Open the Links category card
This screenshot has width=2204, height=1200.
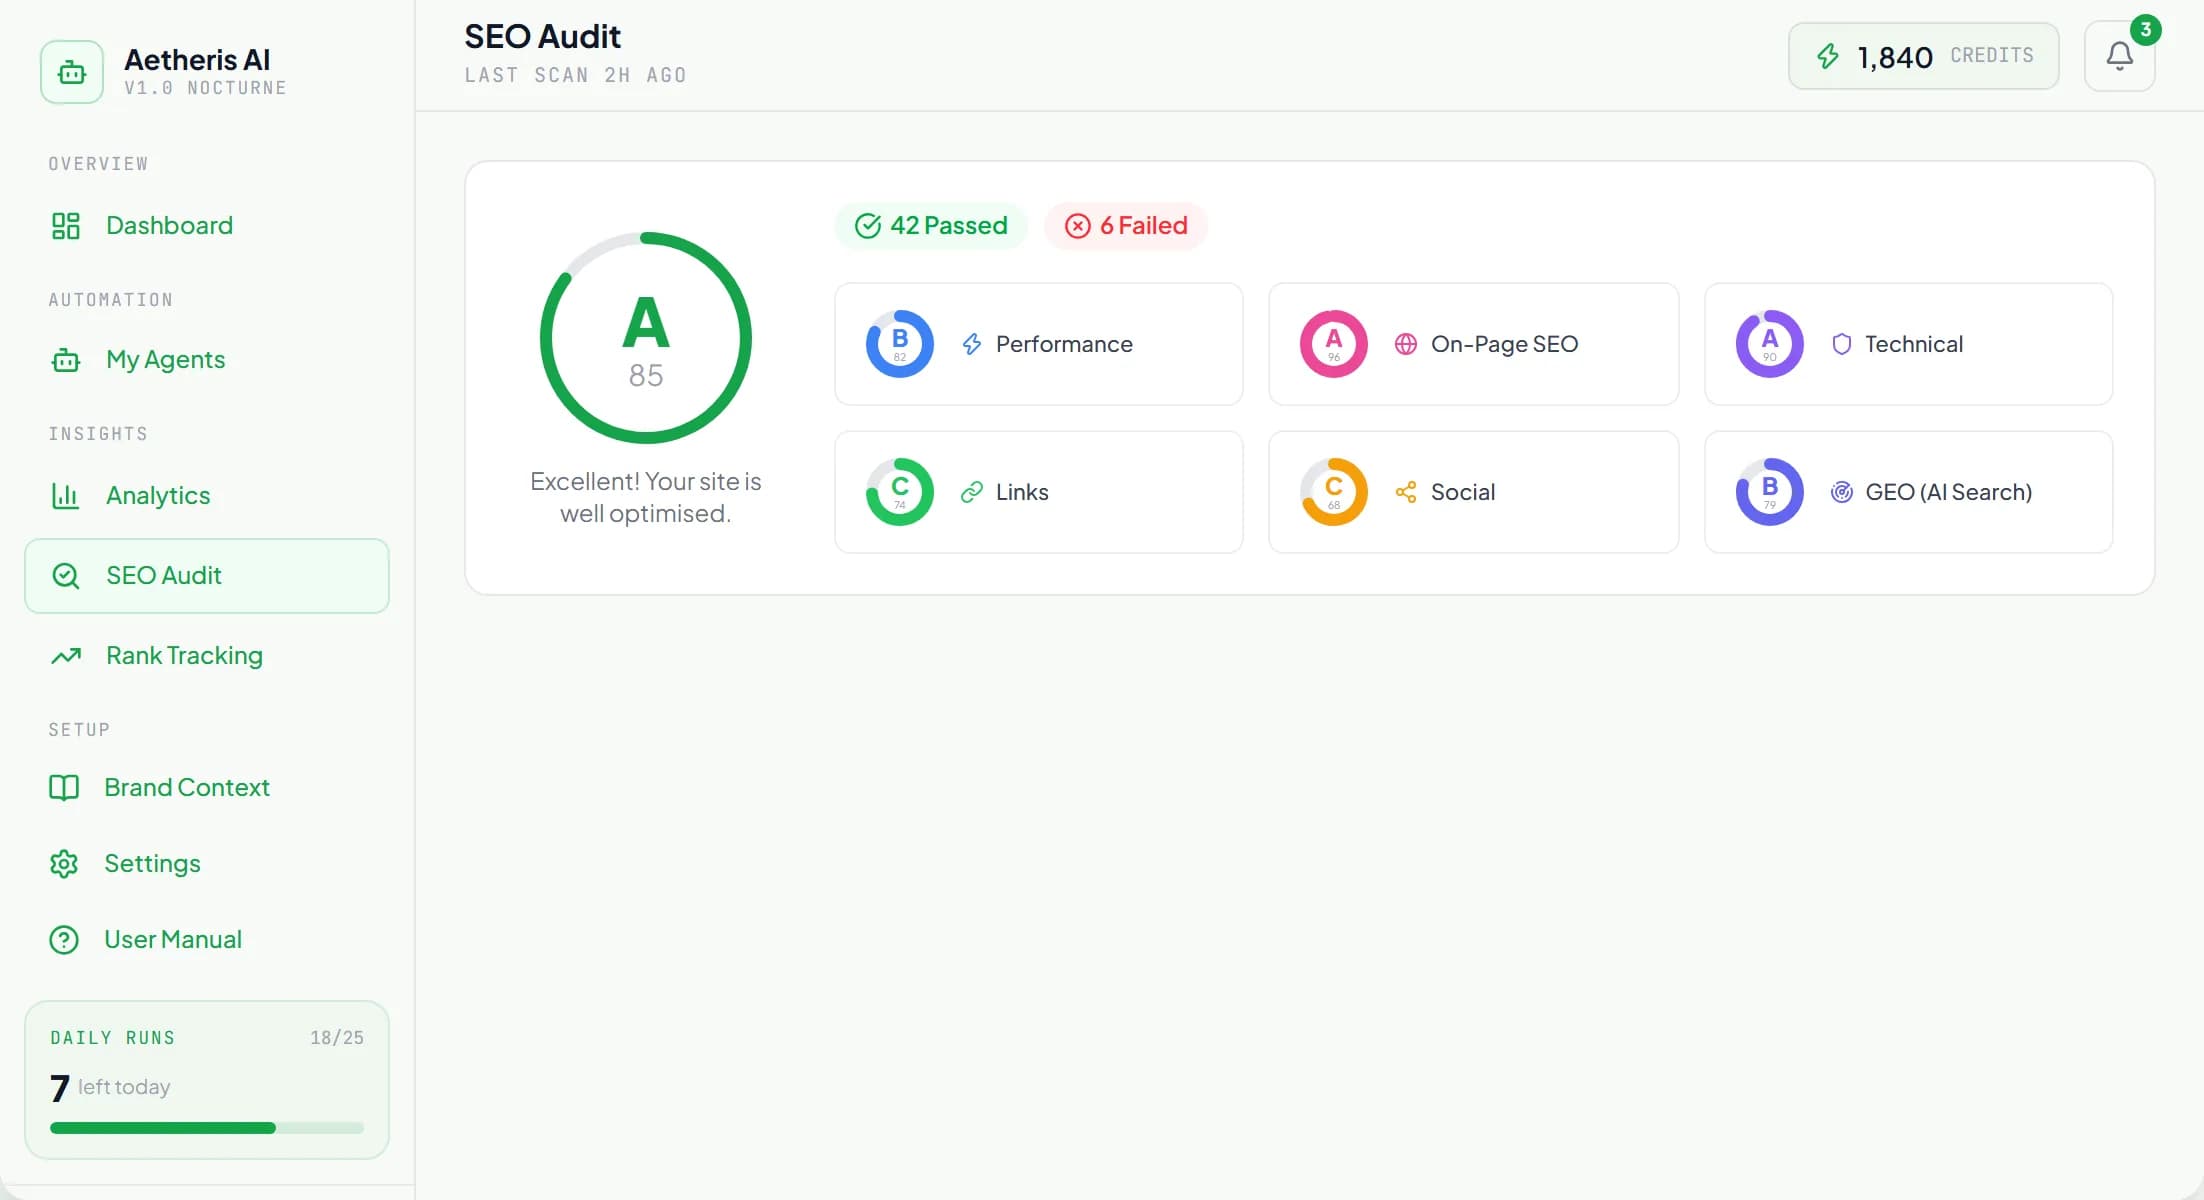[1039, 492]
